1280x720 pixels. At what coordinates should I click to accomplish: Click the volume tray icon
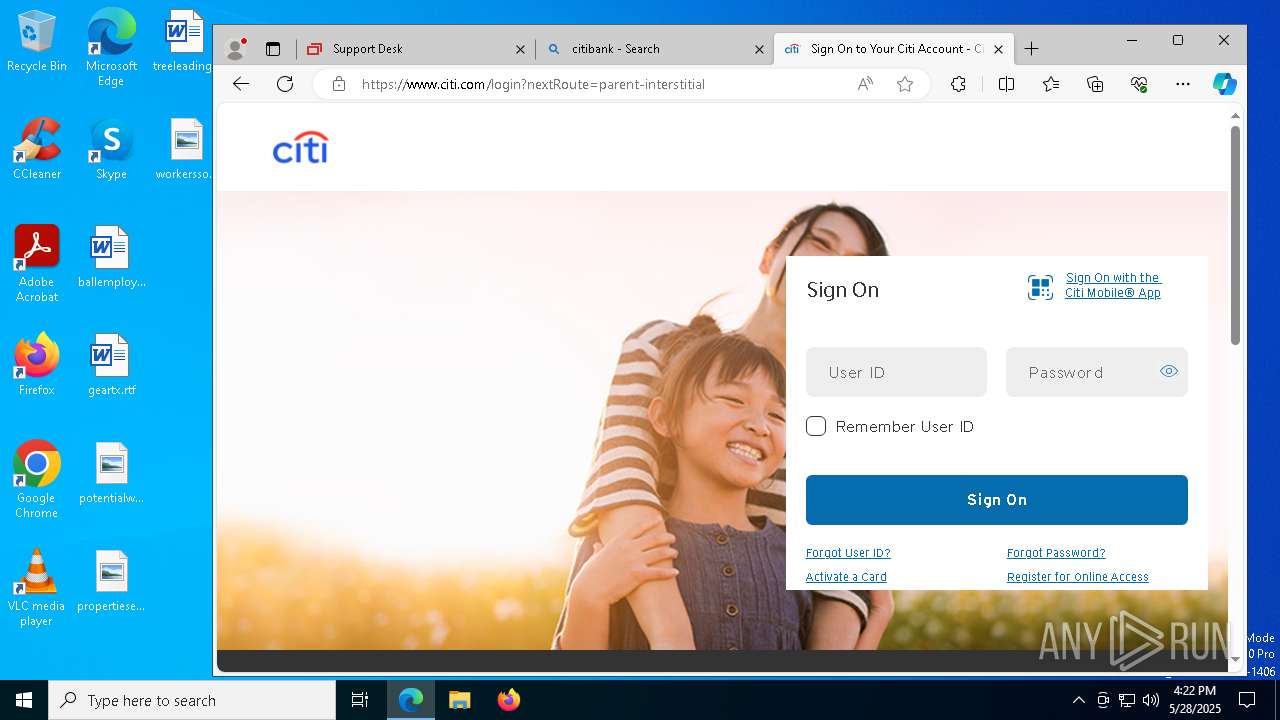[x=1151, y=700]
